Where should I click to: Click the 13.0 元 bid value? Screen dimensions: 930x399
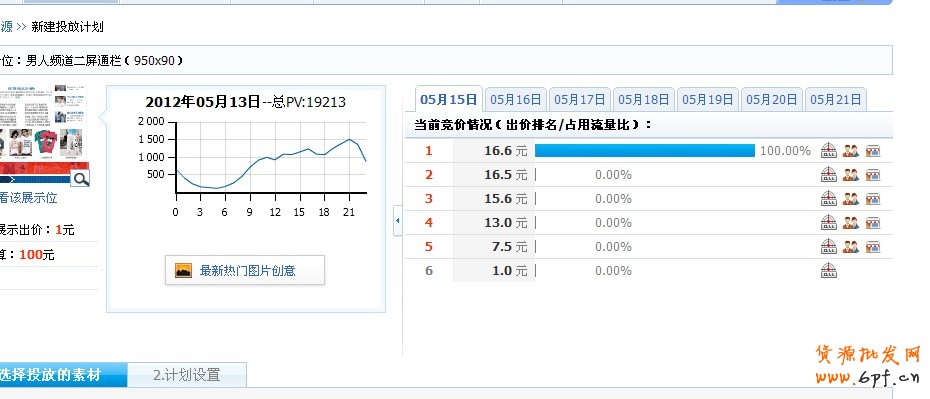point(505,223)
